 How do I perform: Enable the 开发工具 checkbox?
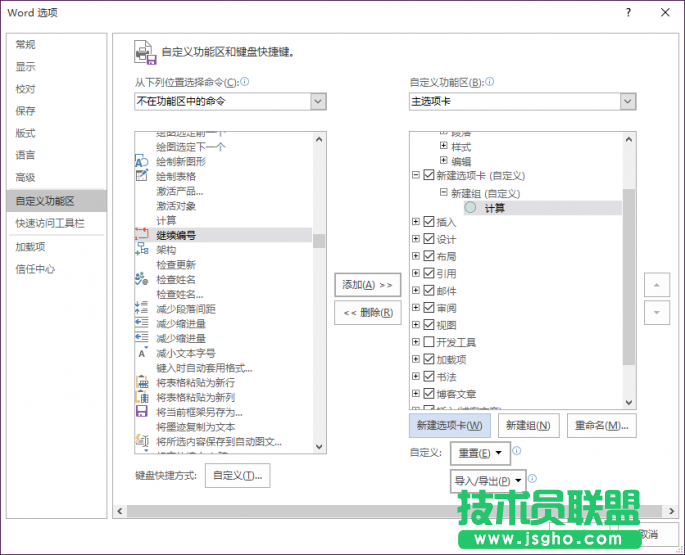tap(429, 342)
